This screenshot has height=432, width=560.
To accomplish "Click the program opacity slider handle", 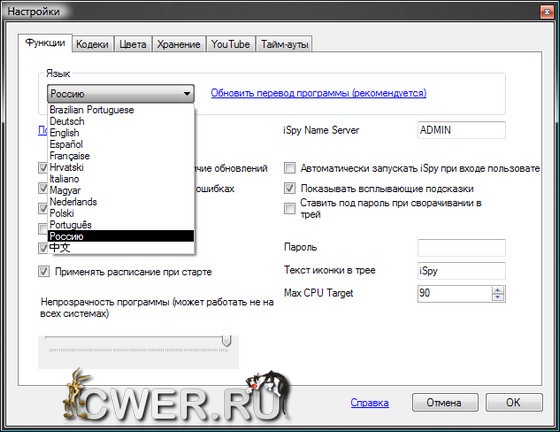I will [x=226, y=341].
